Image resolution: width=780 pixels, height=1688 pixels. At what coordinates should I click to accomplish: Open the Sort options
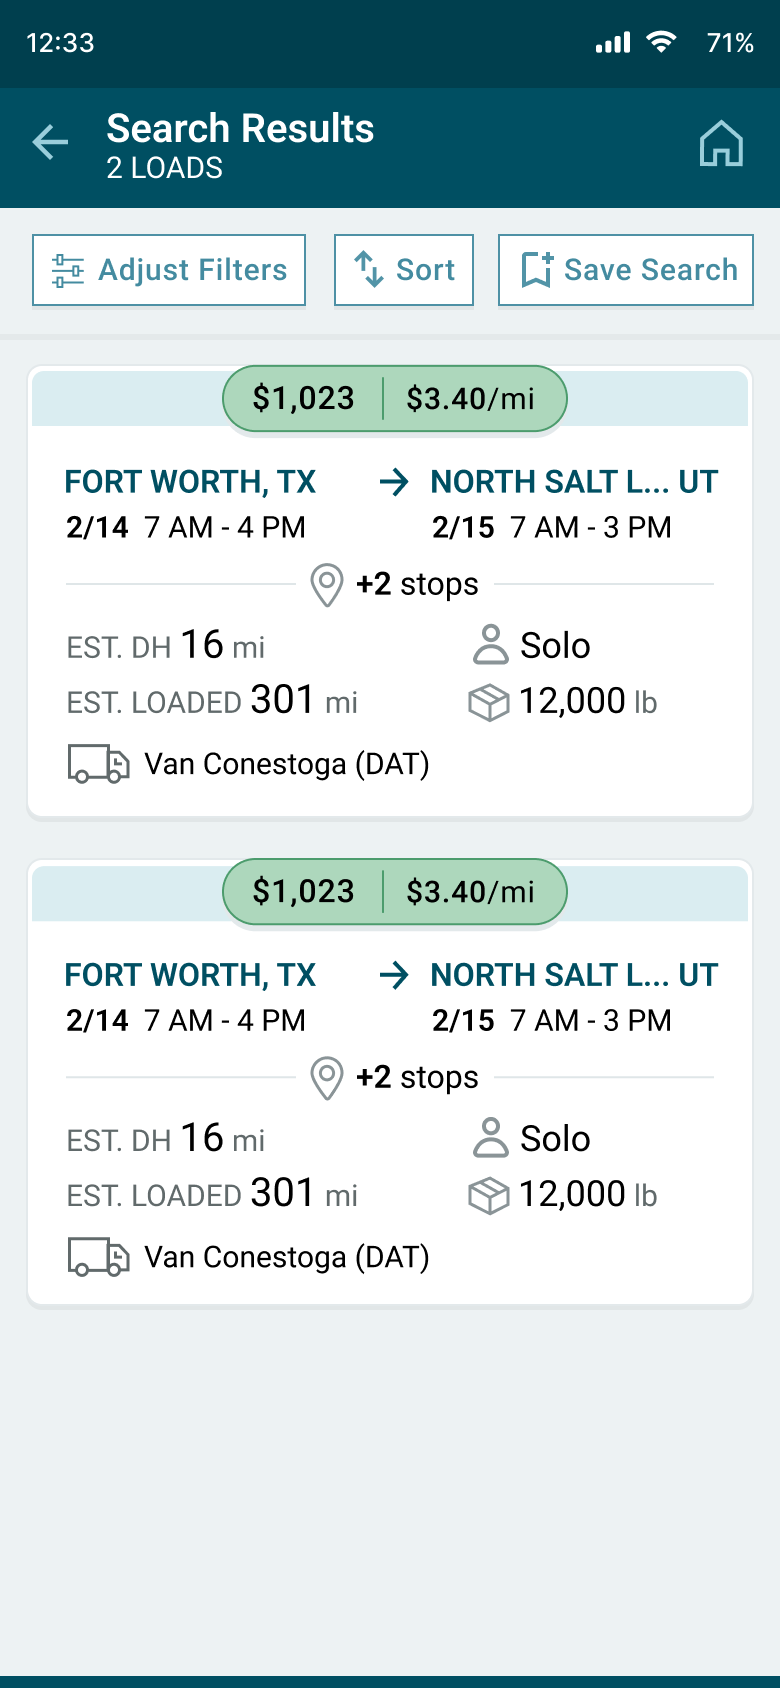click(404, 270)
